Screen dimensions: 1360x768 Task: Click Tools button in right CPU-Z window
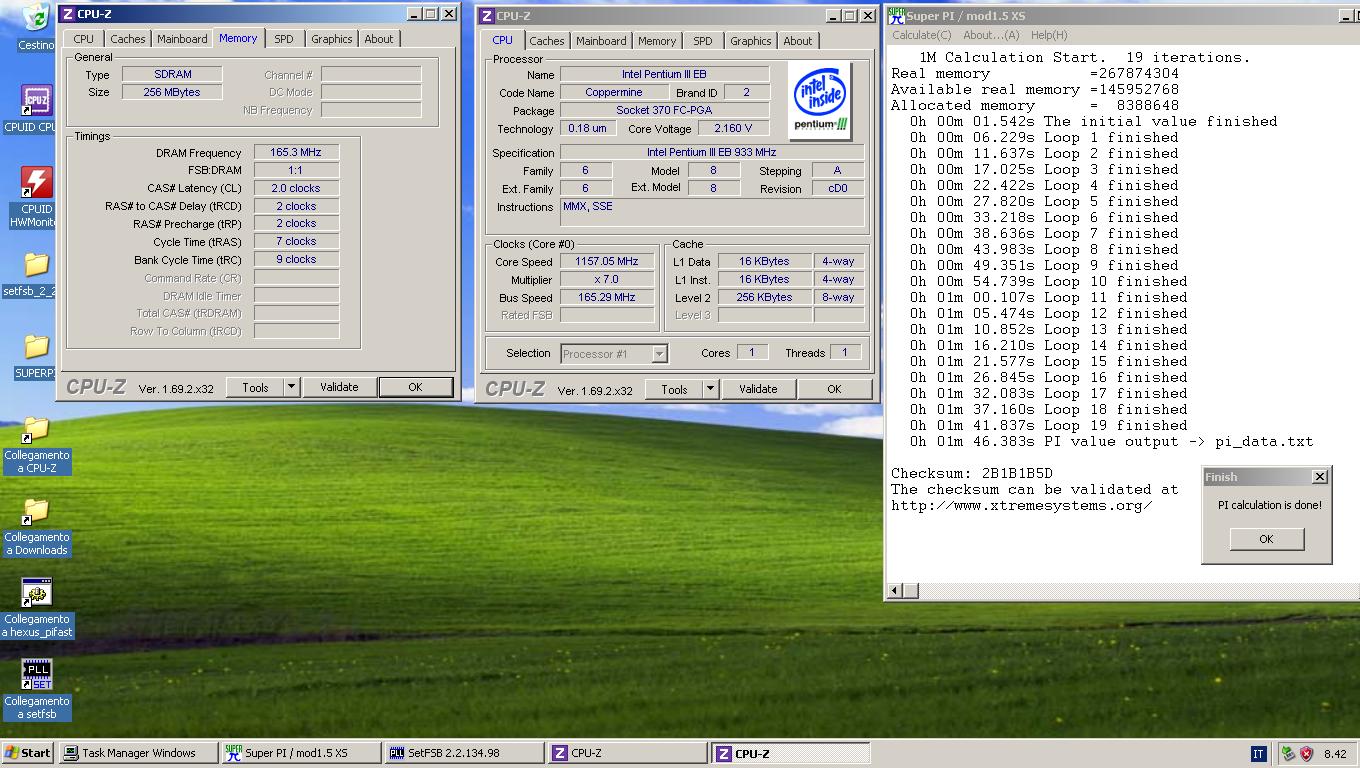click(x=674, y=389)
